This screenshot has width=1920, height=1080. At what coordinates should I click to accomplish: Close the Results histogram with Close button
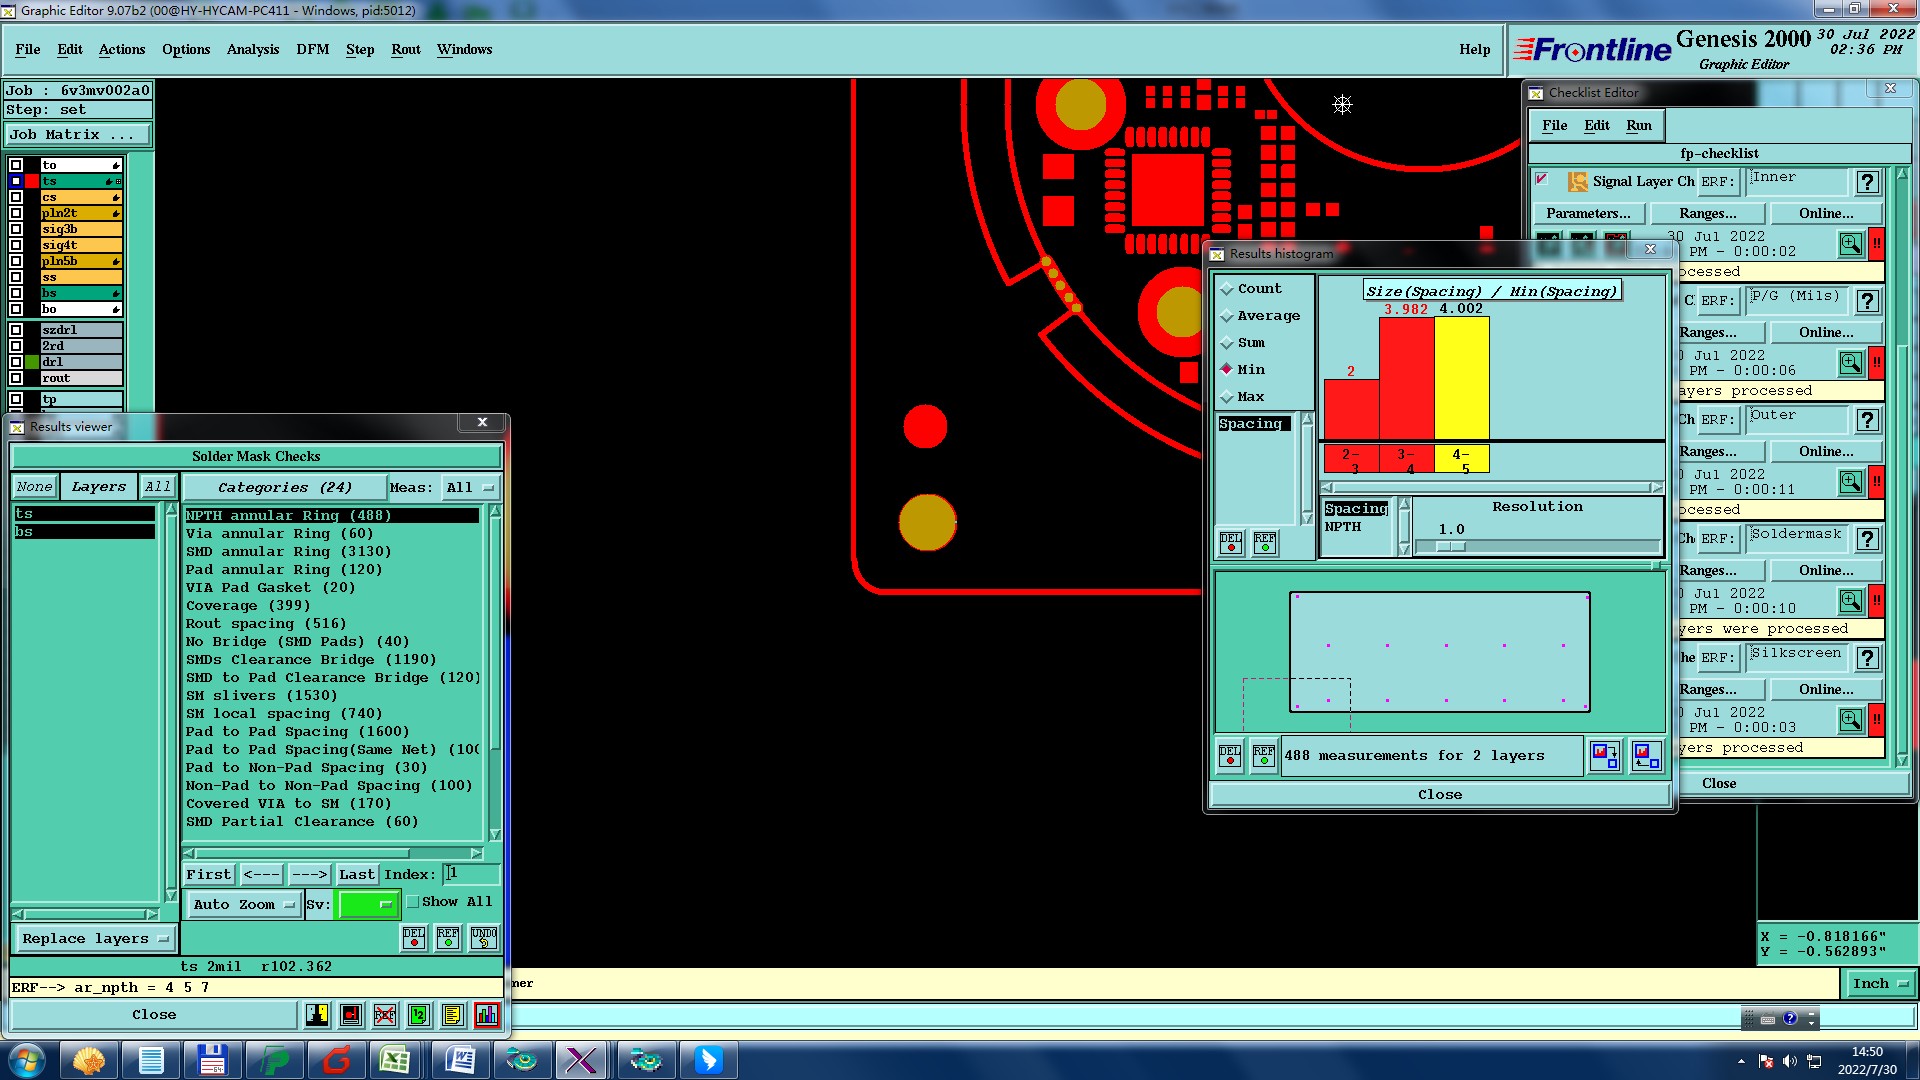tap(1439, 795)
